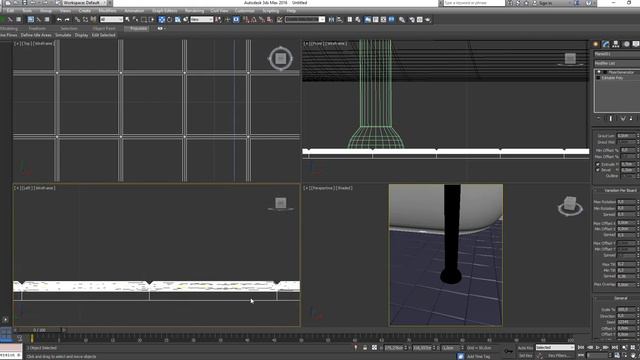Open the selection filter dropdown
The width and height of the screenshot is (640, 360).
(x=111, y=20)
